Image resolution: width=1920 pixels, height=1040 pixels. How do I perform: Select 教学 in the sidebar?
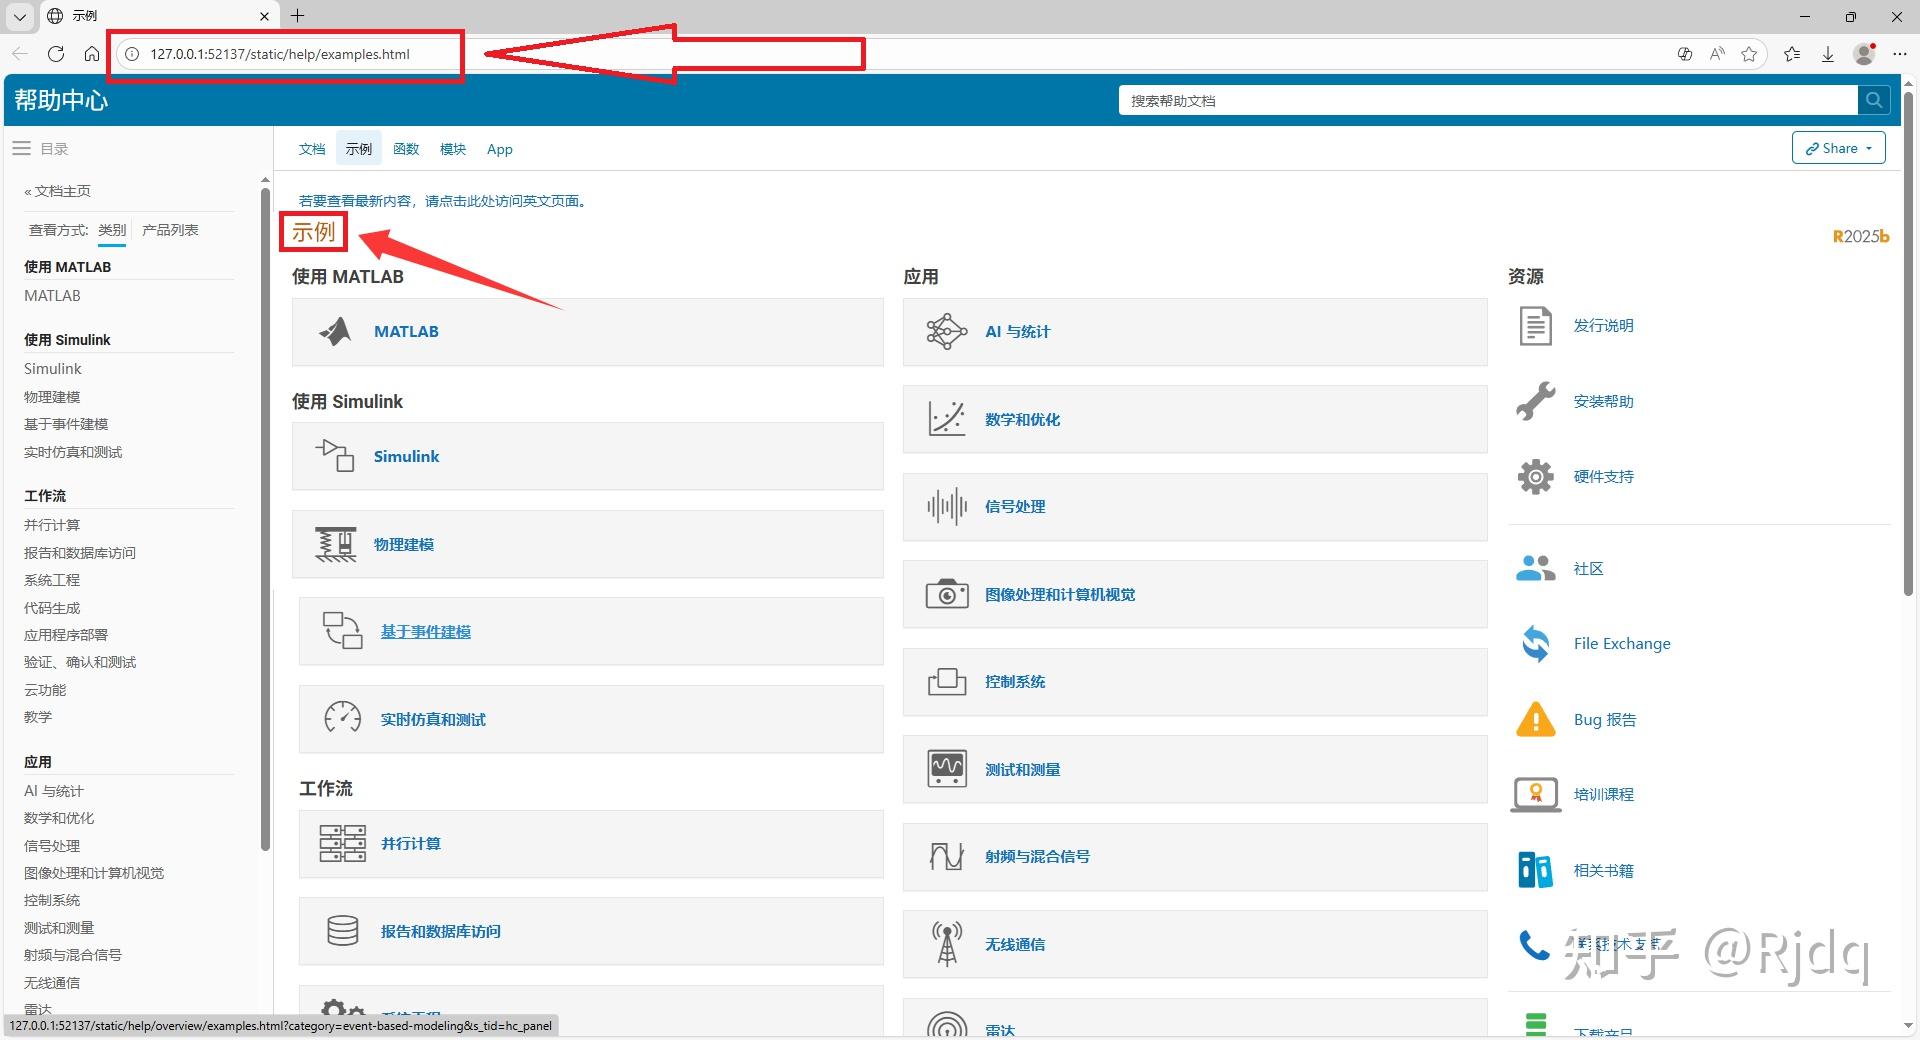pos(38,717)
